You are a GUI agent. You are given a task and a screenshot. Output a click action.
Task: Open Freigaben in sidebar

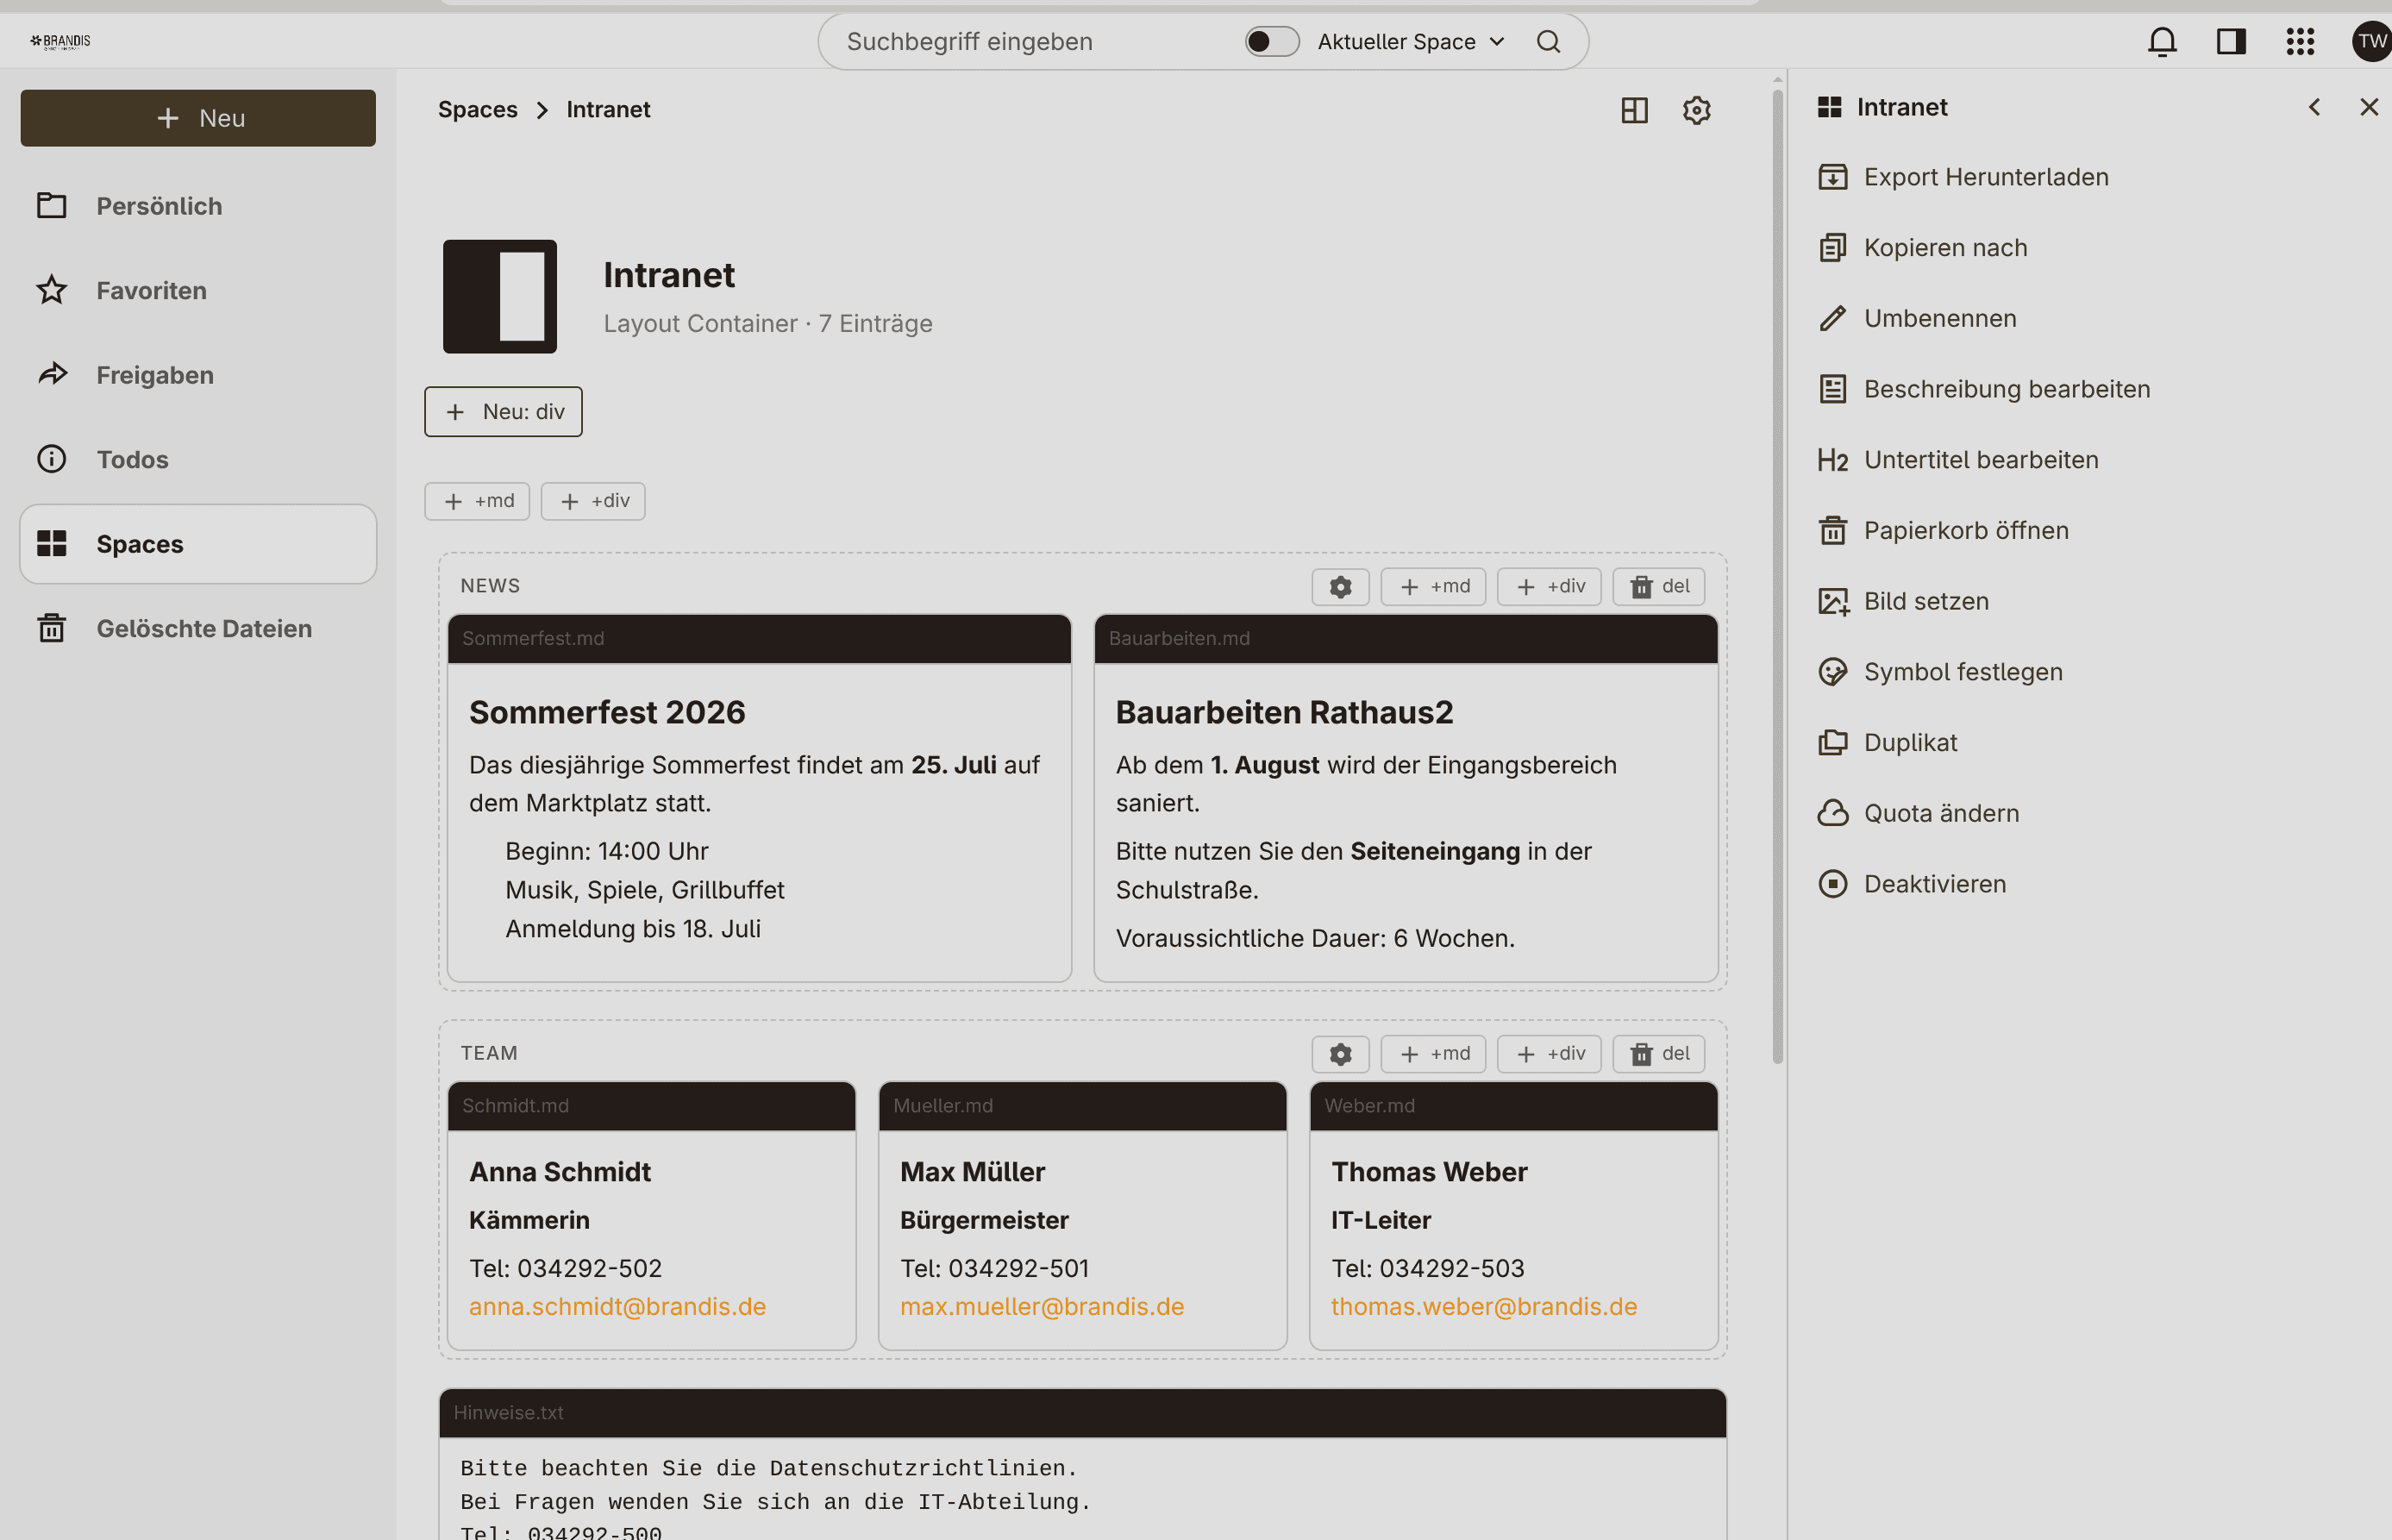pyautogui.click(x=198, y=375)
